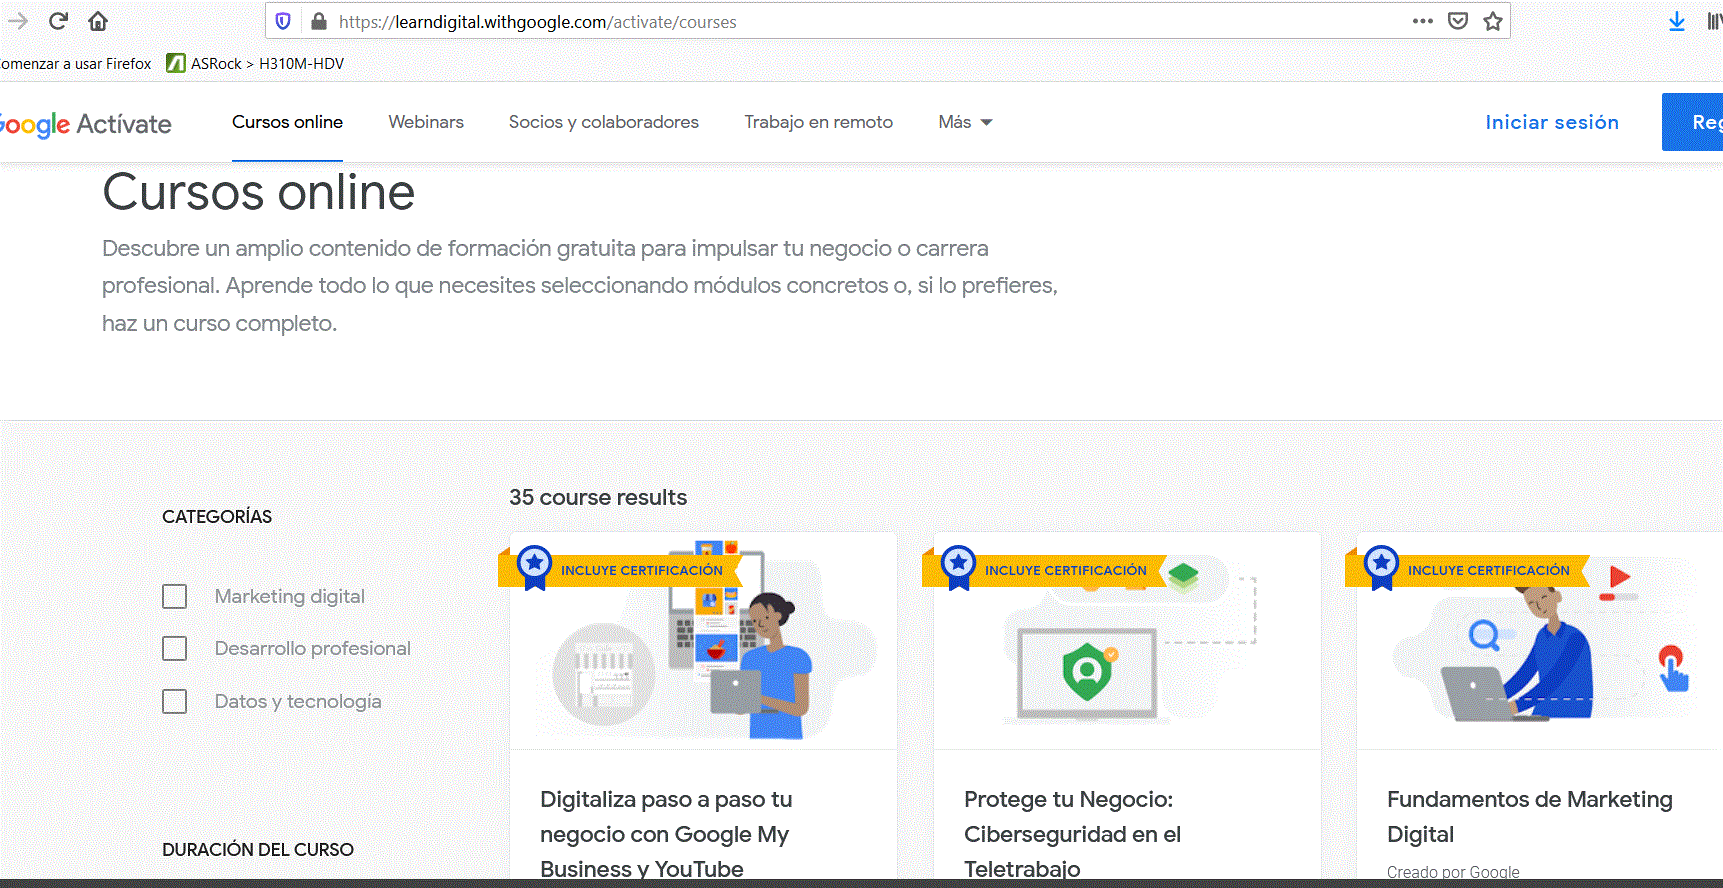
Task: Click the 'Creado por Google' text
Action: pos(1453,872)
